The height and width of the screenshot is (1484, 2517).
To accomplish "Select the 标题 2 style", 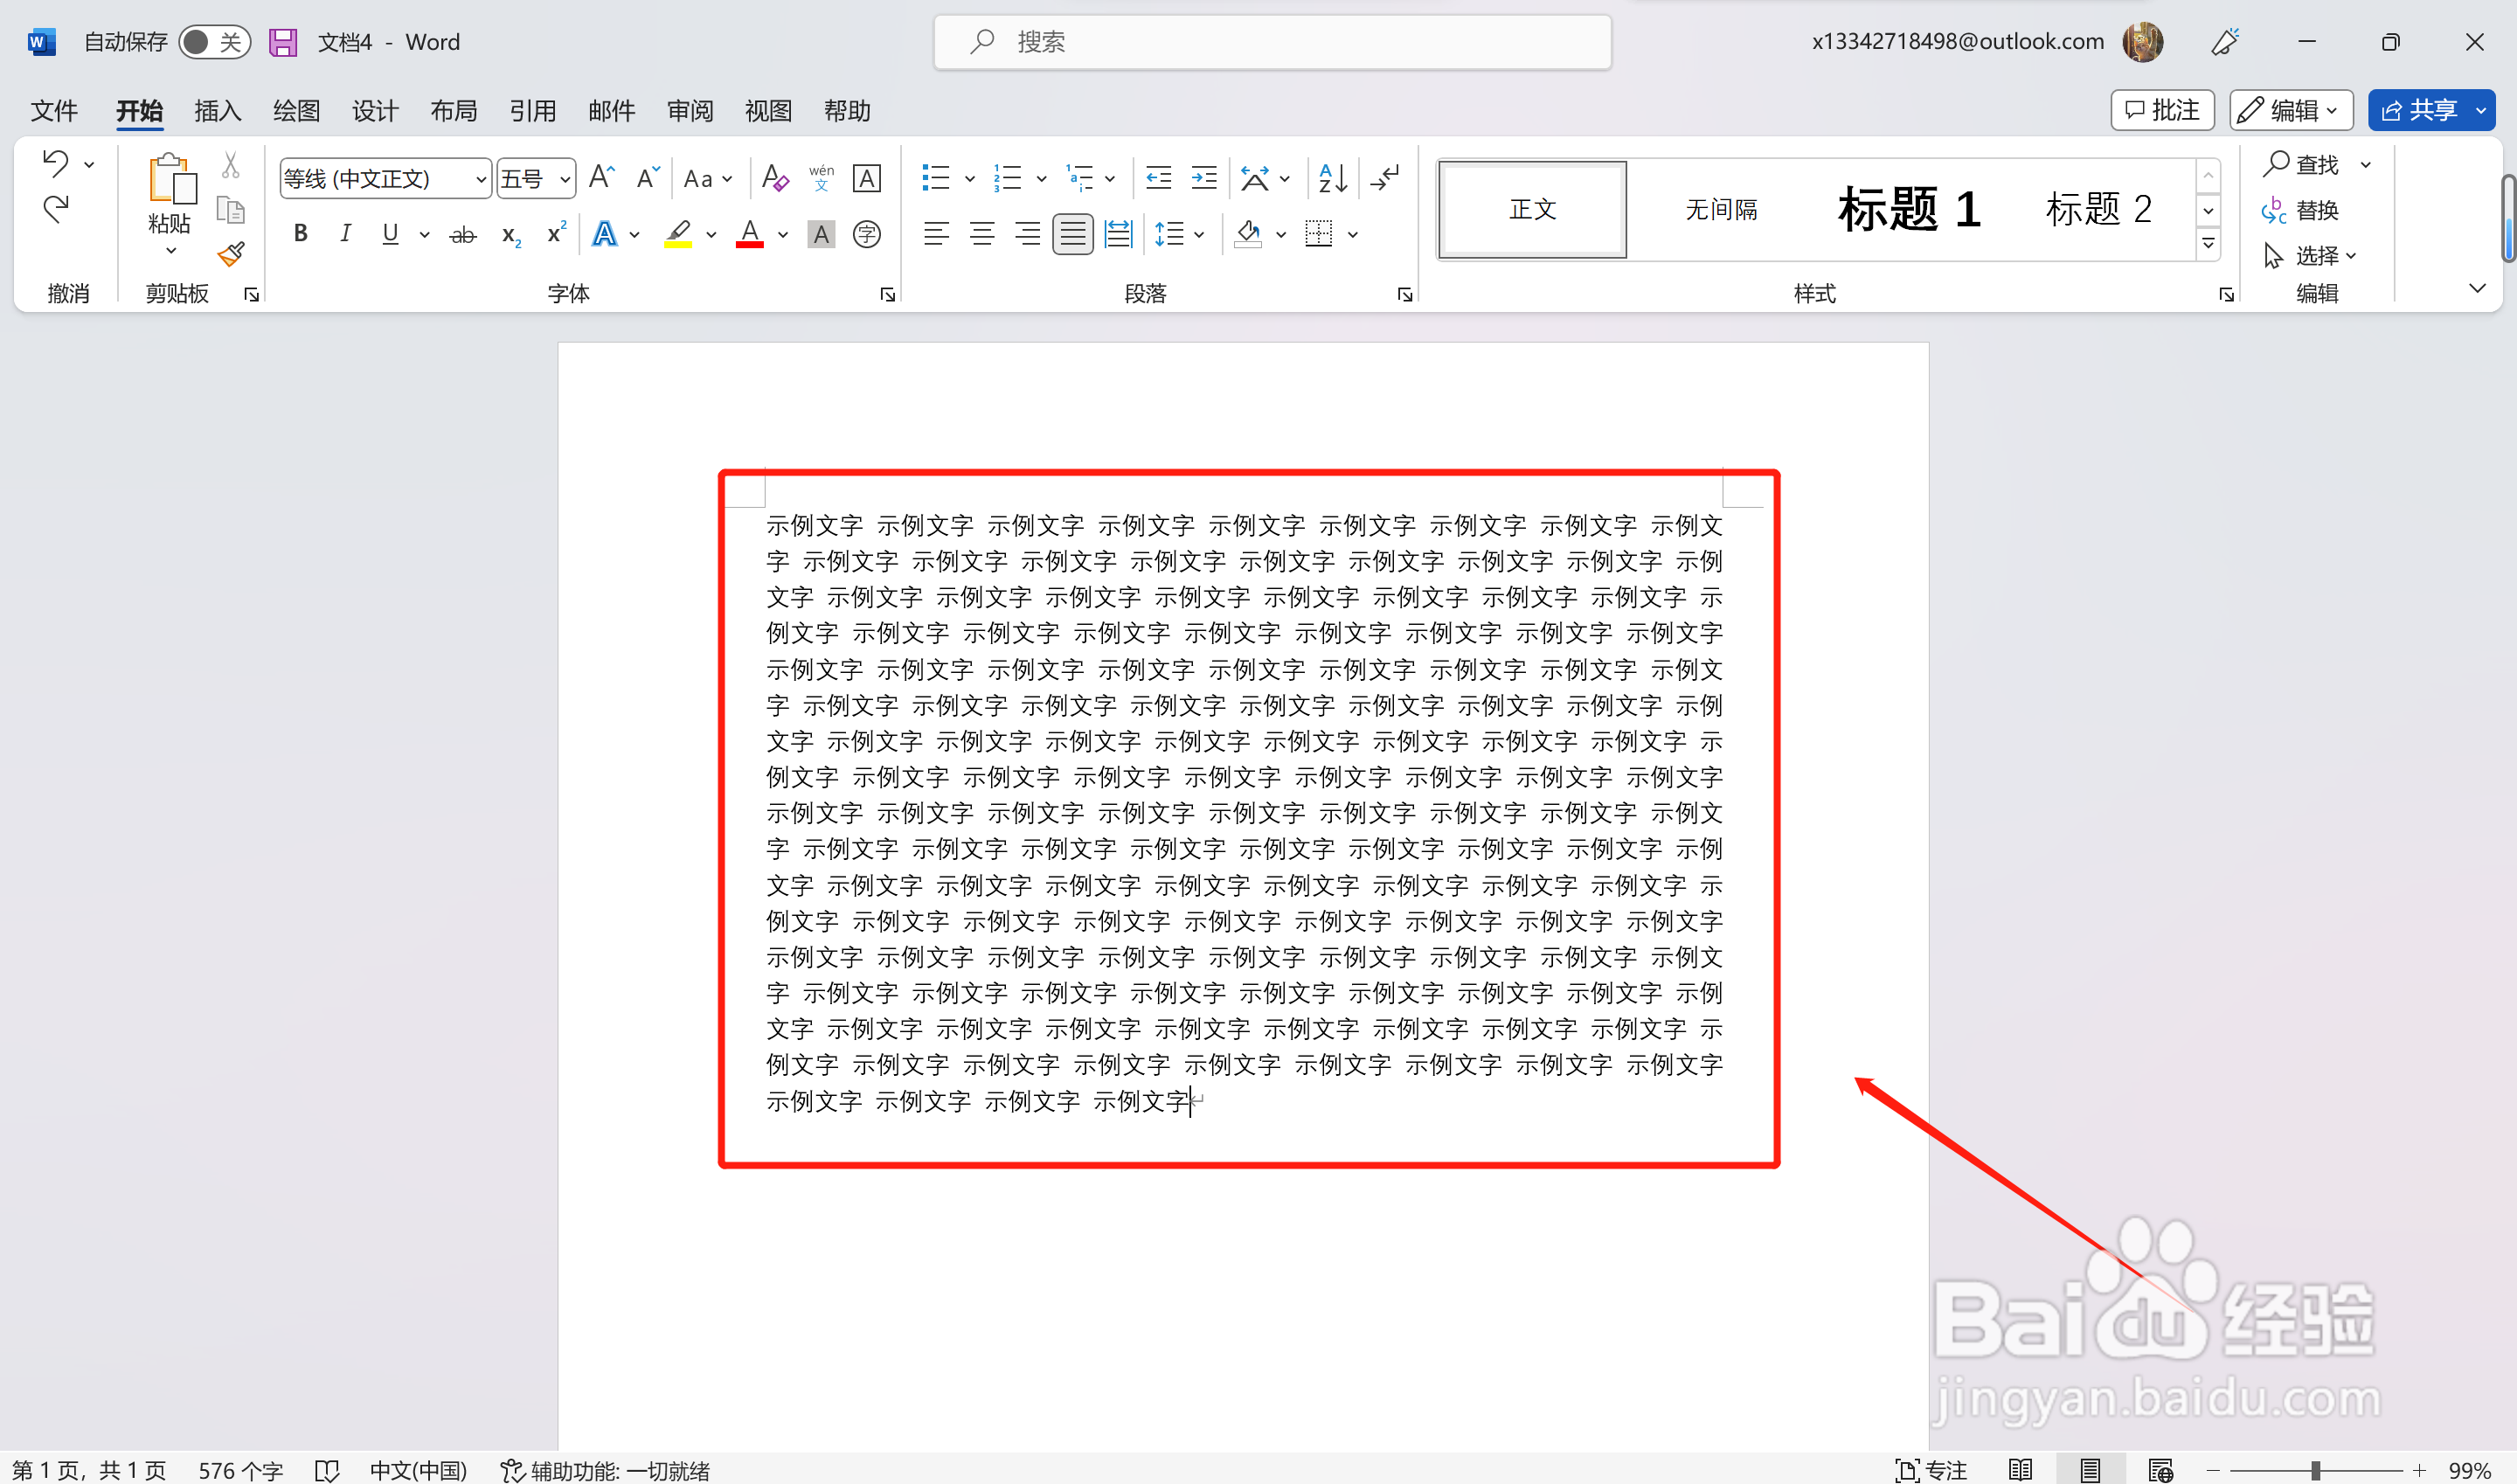I will point(2098,209).
